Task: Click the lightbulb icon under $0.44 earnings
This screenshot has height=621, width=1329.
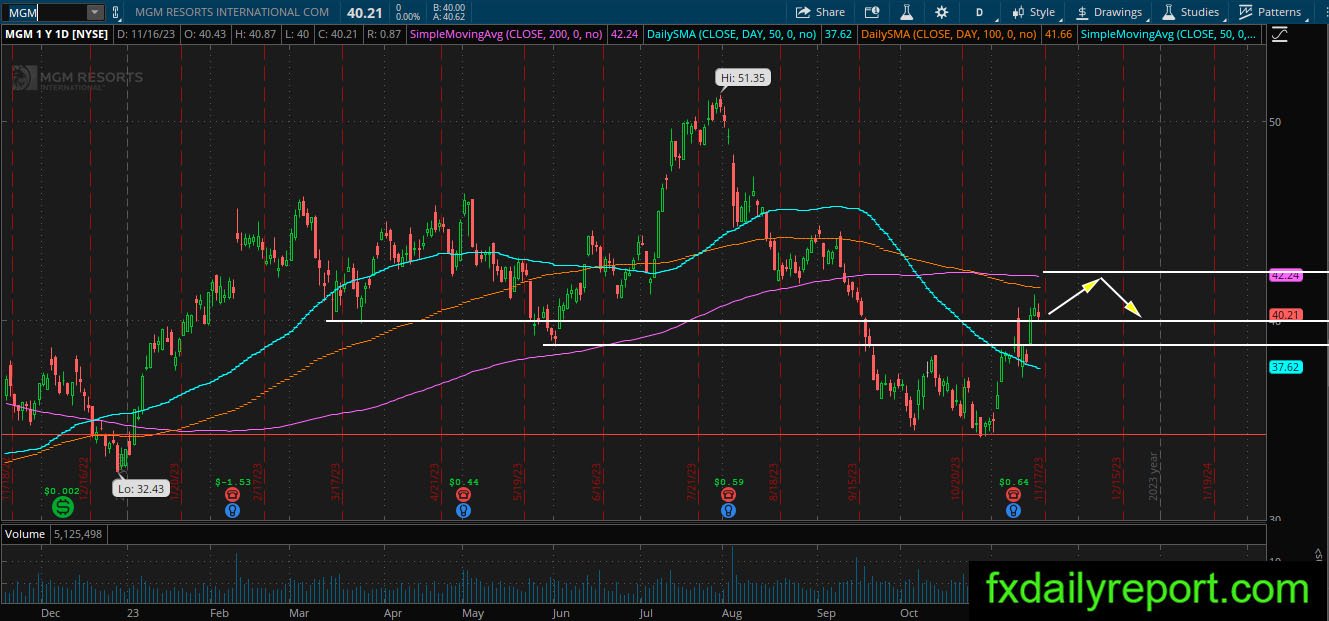Action: (x=463, y=510)
